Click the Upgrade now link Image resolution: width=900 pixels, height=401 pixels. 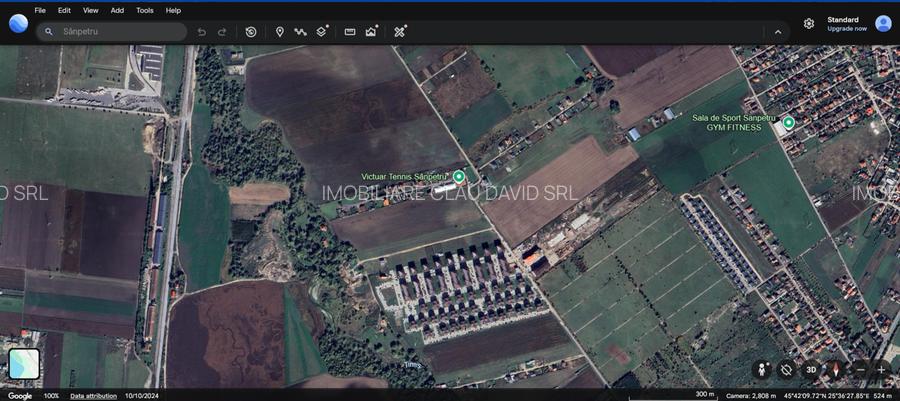846,28
